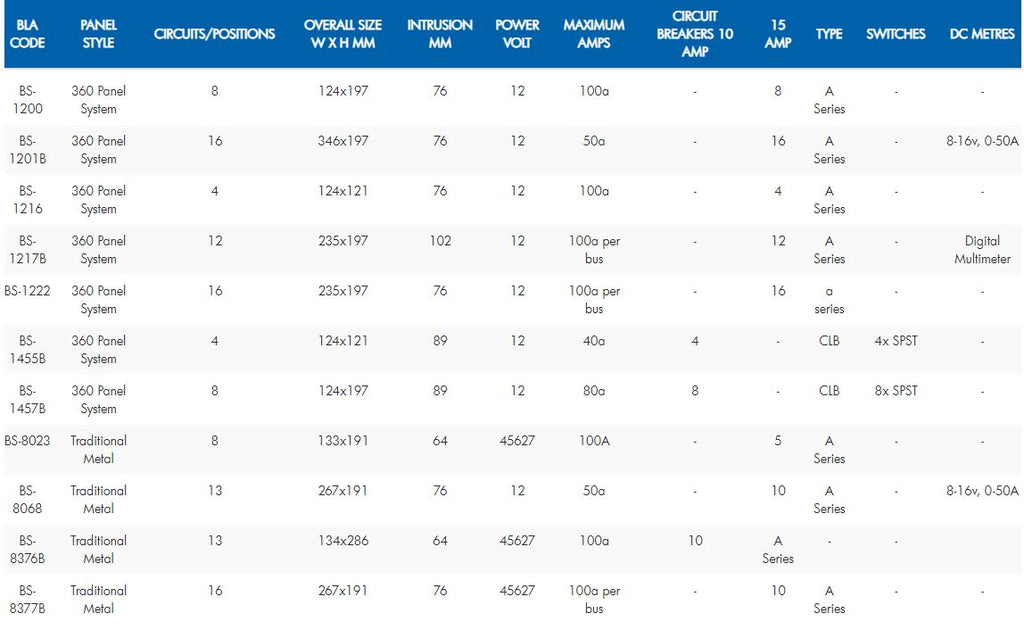Click the MAXIMUM AMPS header
This screenshot has width=1024, height=630.
click(594, 34)
